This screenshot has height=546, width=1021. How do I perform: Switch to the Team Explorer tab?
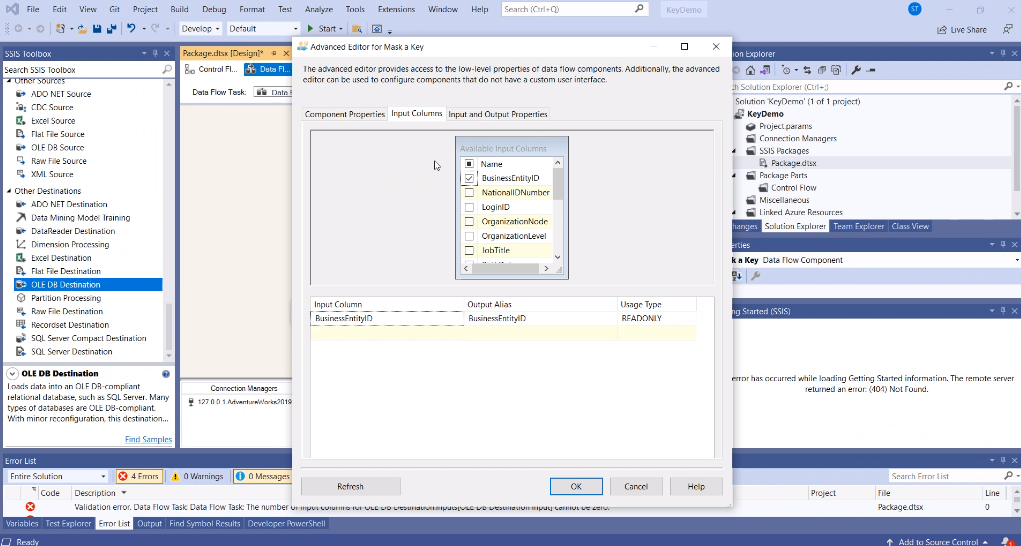click(860, 226)
